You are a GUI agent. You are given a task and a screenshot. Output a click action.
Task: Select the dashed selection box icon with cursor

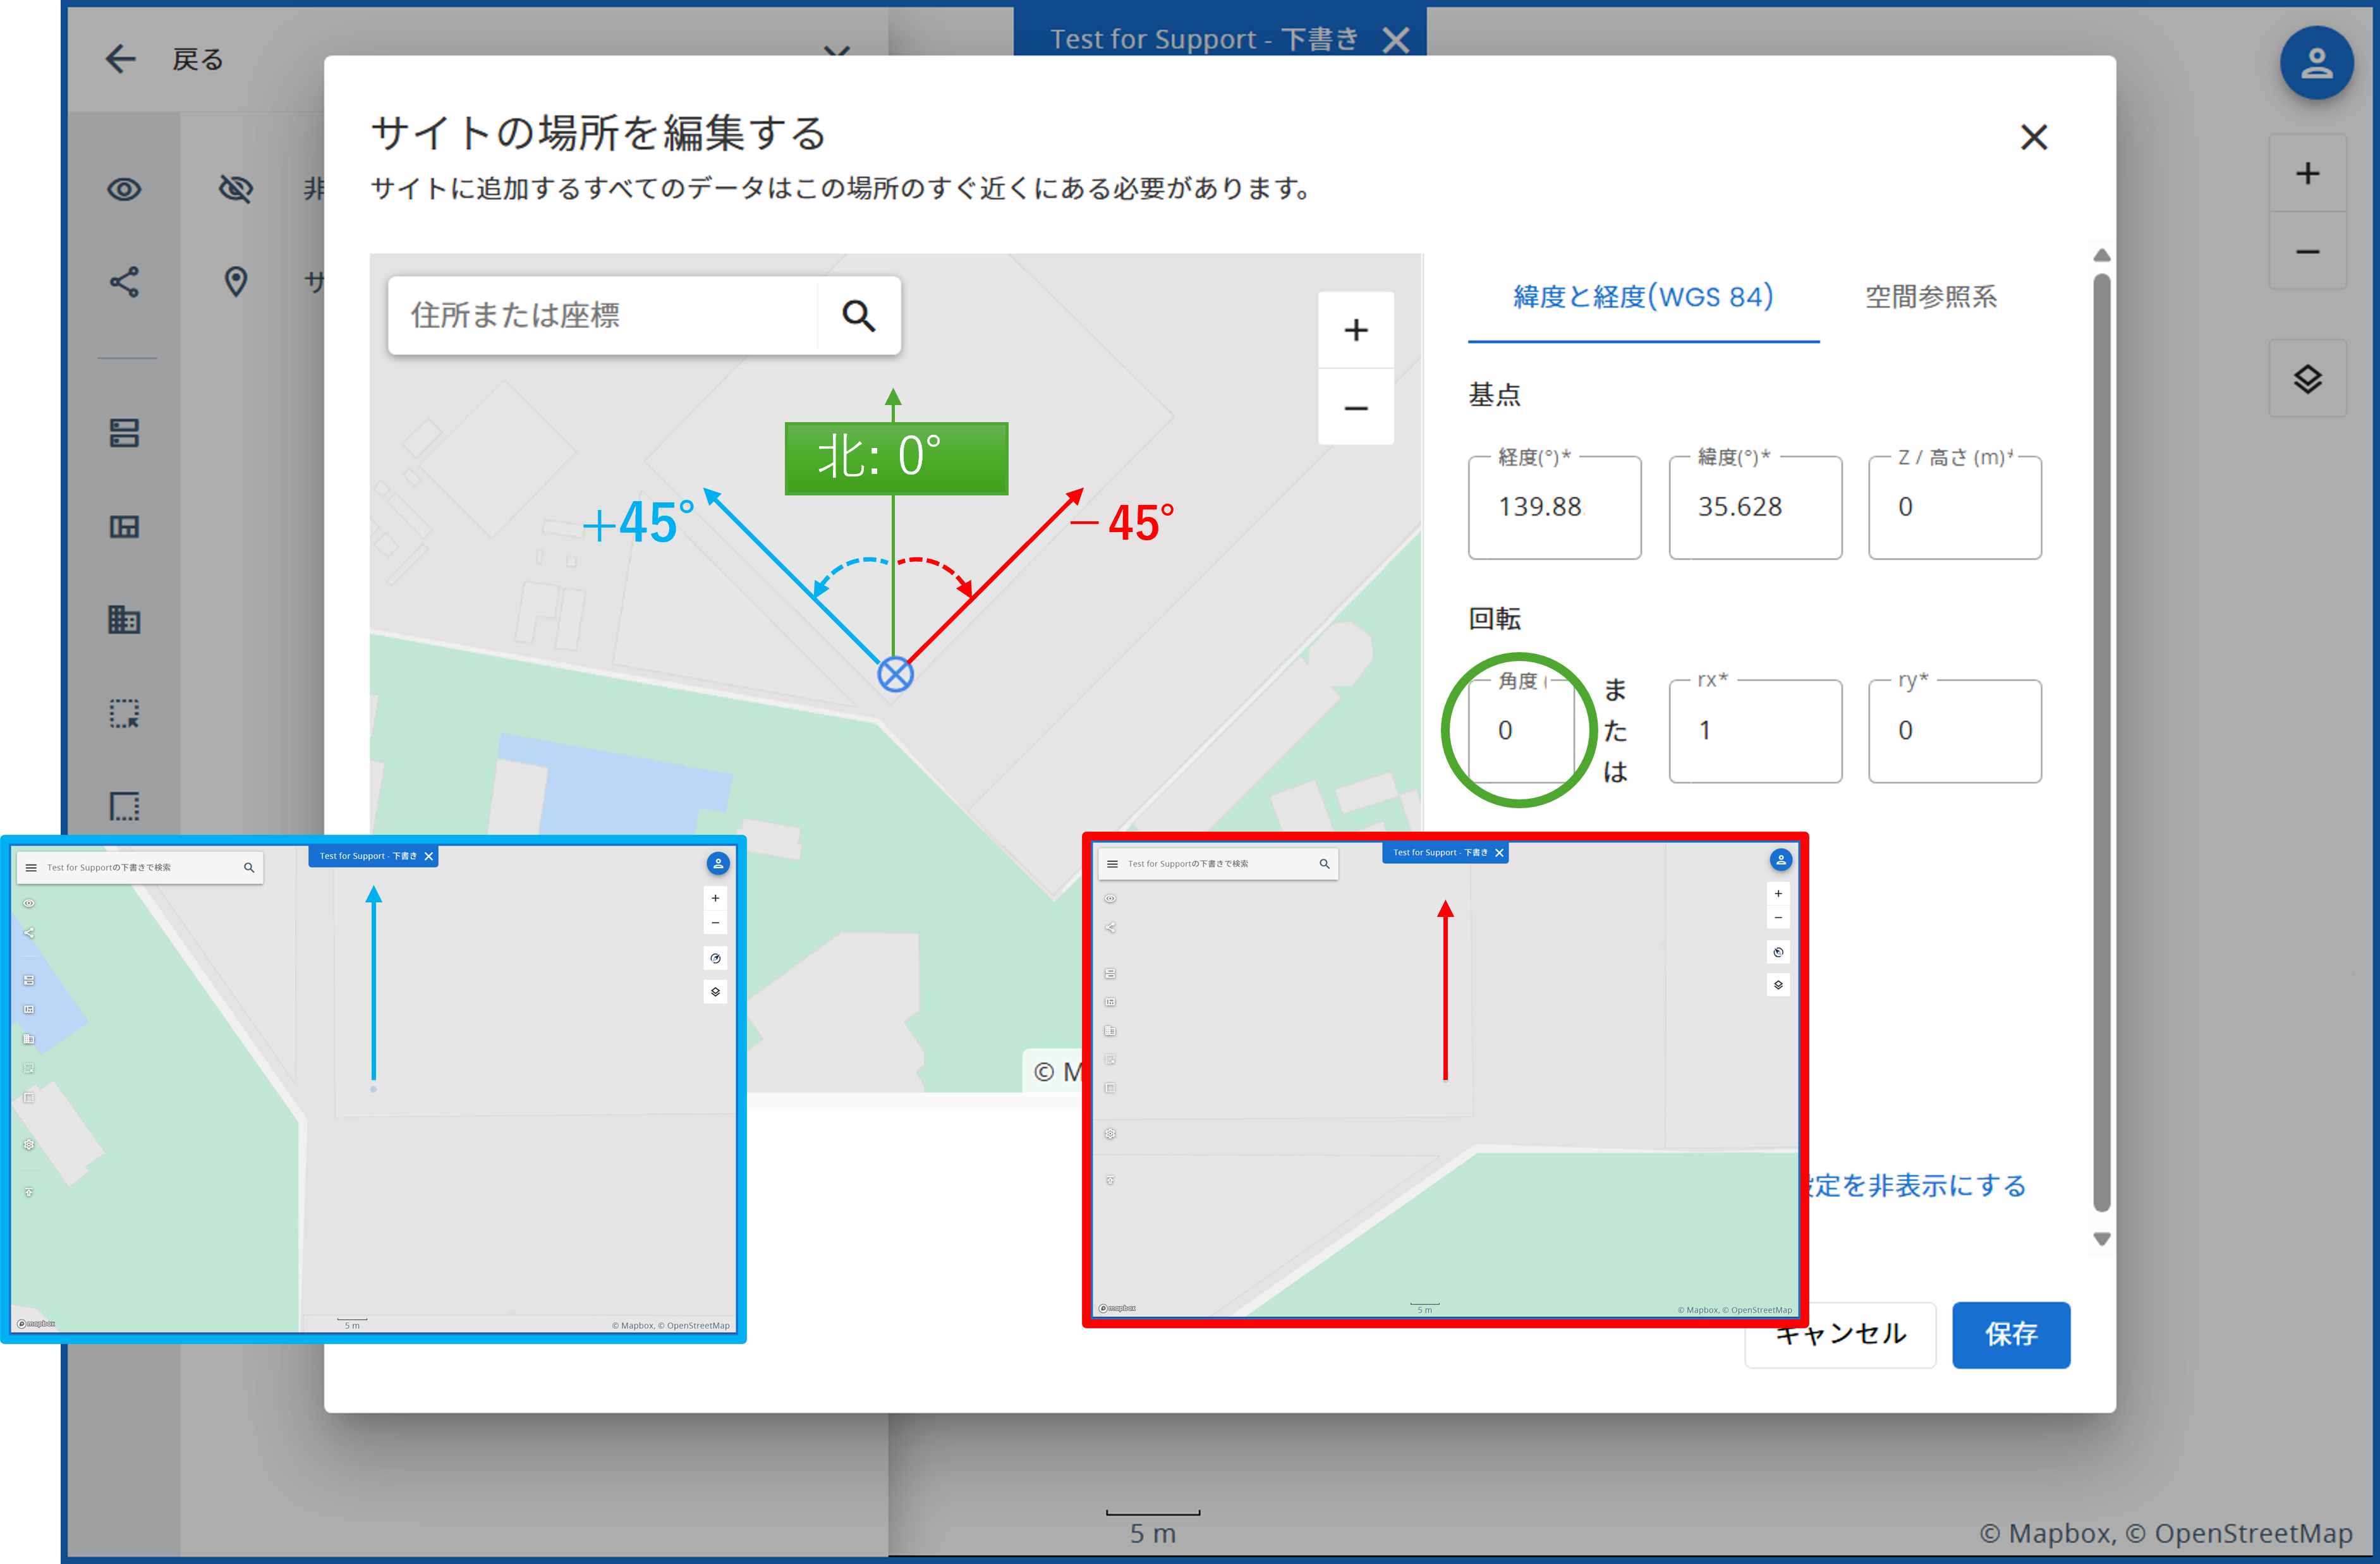coord(124,713)
